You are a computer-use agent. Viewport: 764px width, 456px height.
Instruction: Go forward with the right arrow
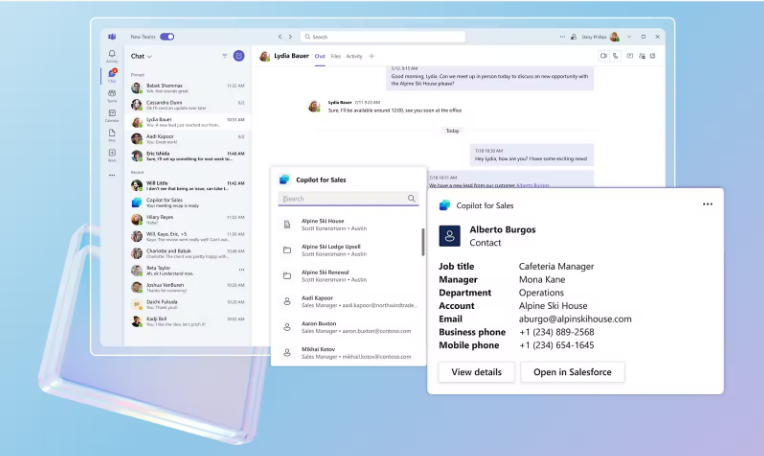tap(290, 37)
